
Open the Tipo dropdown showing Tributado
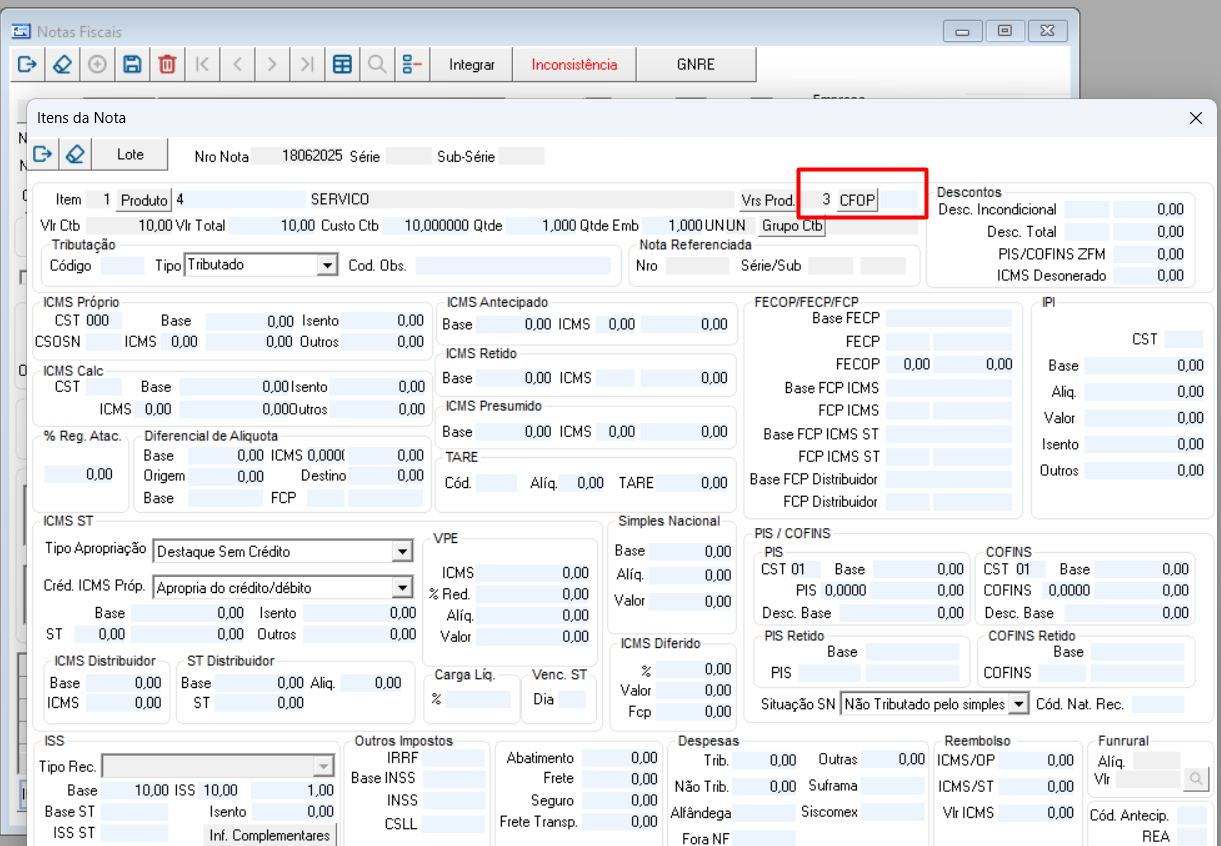point(326,266)
